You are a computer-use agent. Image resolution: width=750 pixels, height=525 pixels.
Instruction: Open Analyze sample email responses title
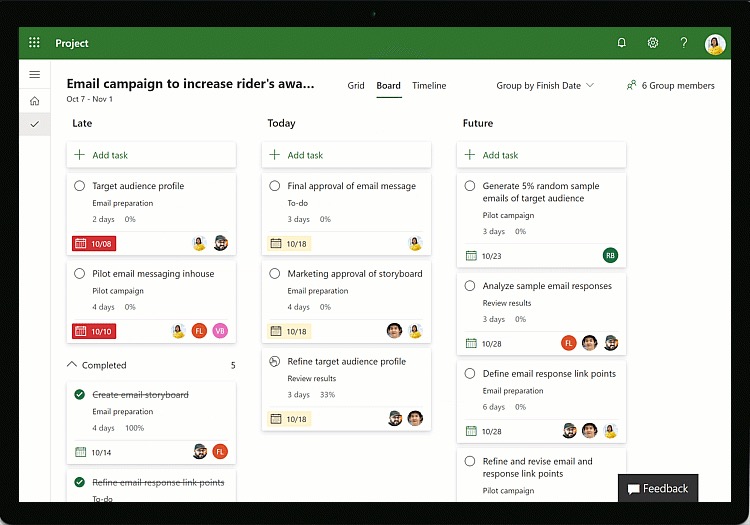coord(547,285)
